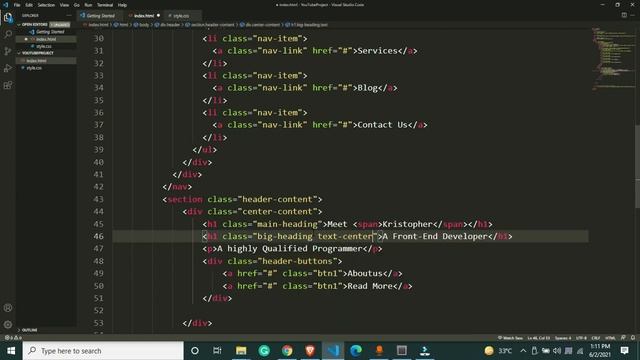Open the Explorer view in activity bar
Image resolution: width=640 pixels, height=360 pixels.
click(8, 18)
